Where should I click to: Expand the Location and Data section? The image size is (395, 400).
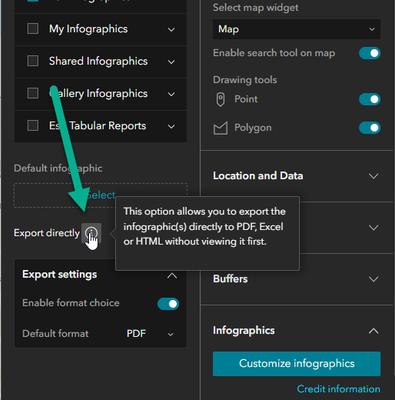[x=374, y=176]
